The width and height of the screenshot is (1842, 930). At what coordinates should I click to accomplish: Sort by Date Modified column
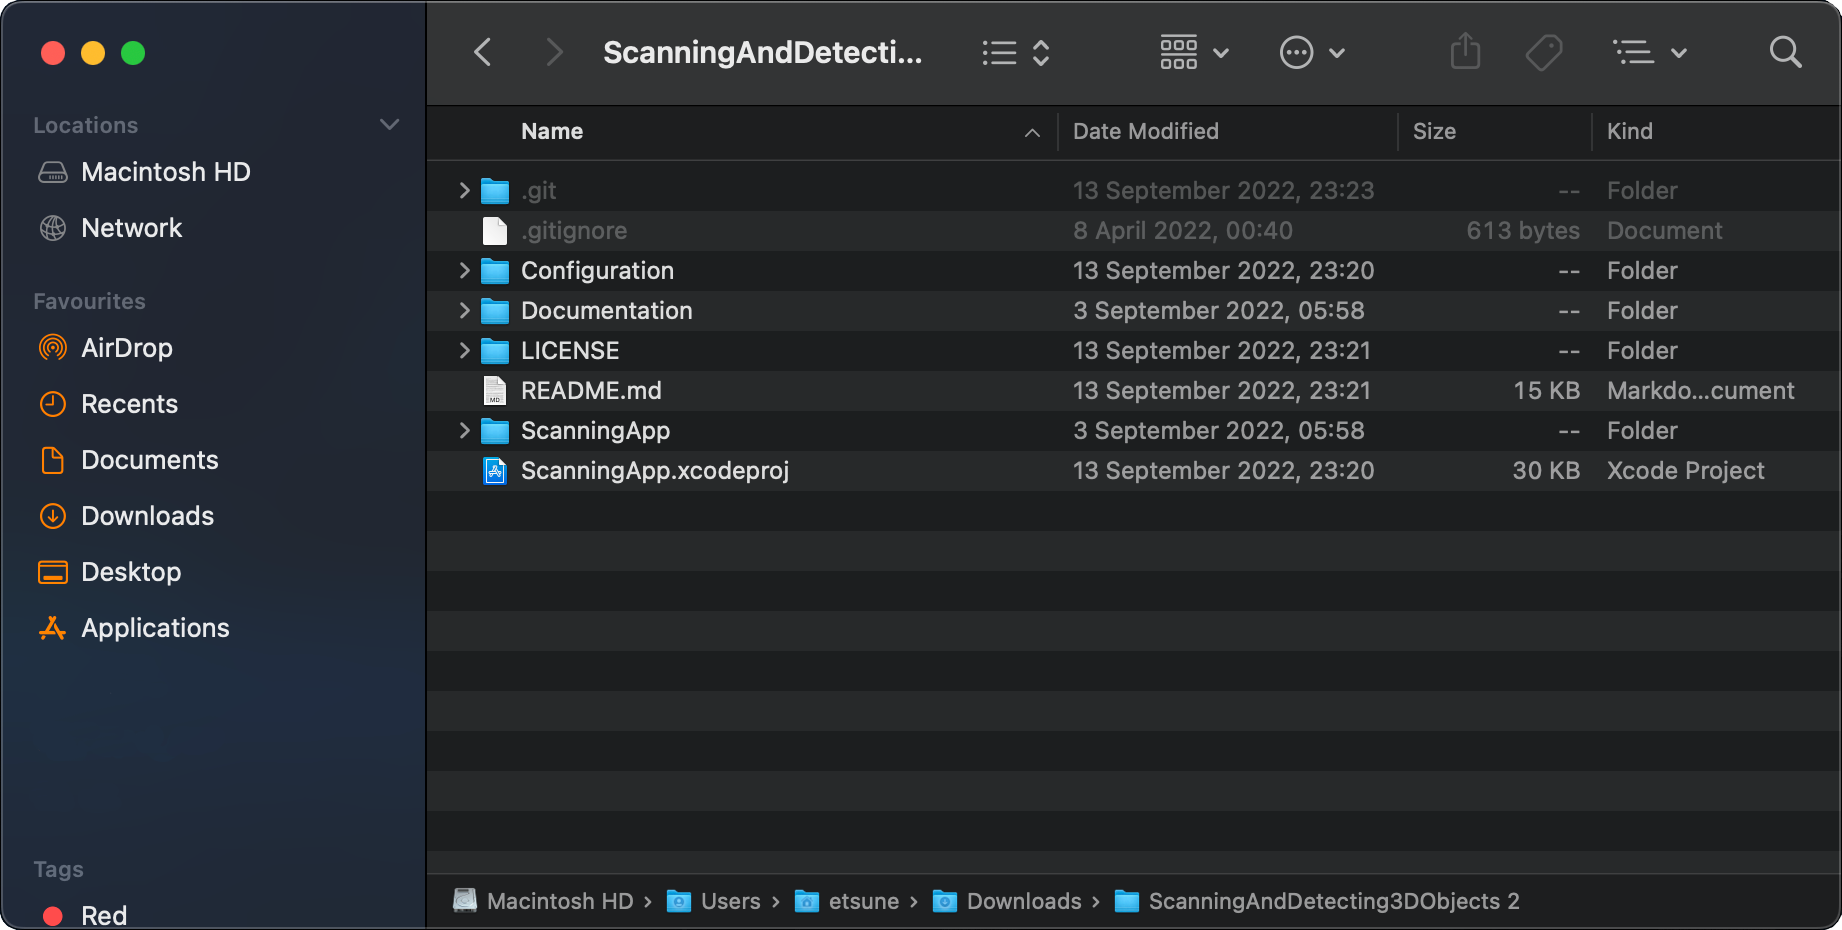click(1145, 131)
